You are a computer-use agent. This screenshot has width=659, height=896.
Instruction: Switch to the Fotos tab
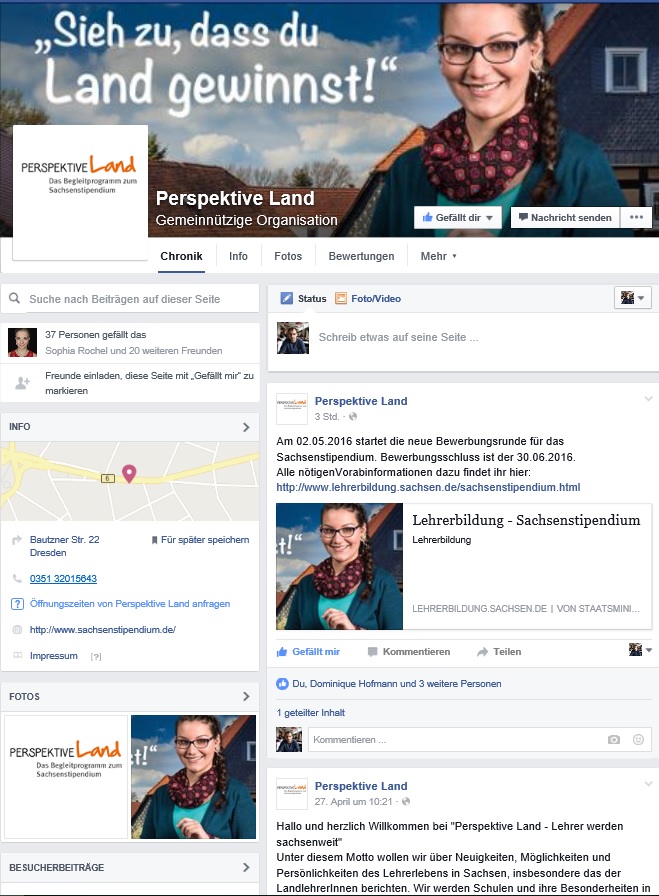288,256
